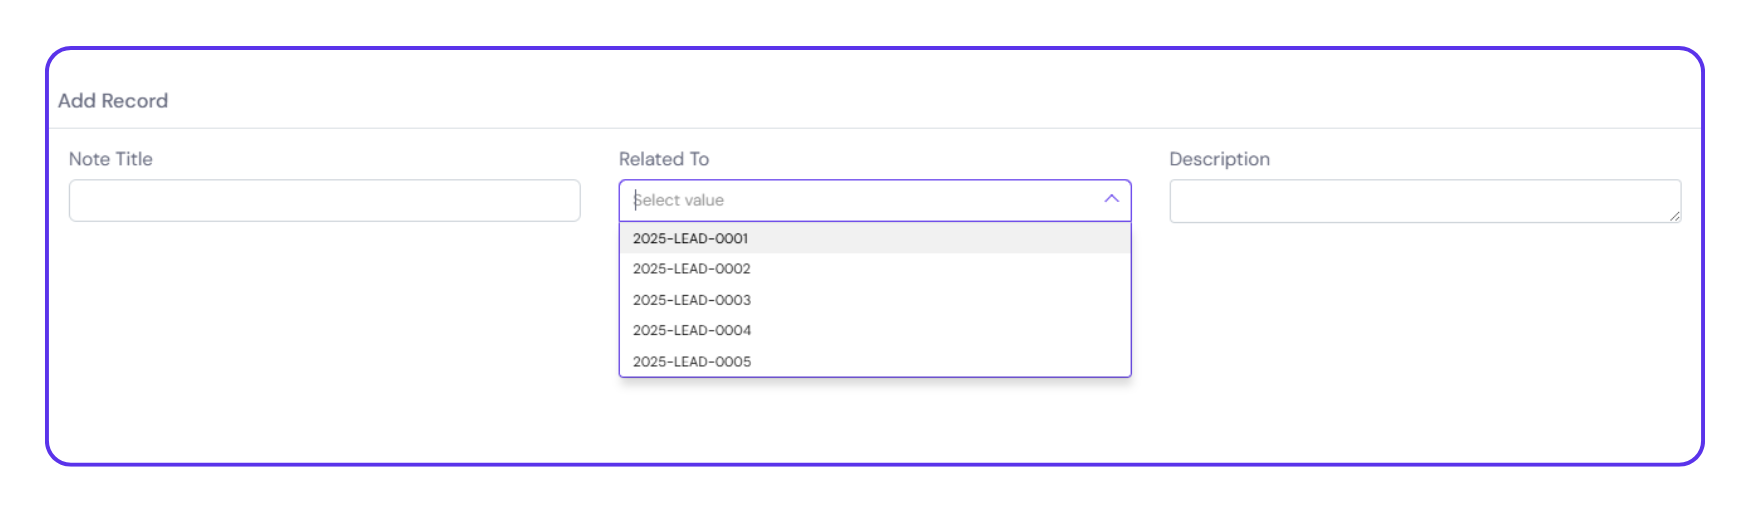The width and height of the screenshot is (1738, 506).
Task: Click the Related To label
Action: 664,159
